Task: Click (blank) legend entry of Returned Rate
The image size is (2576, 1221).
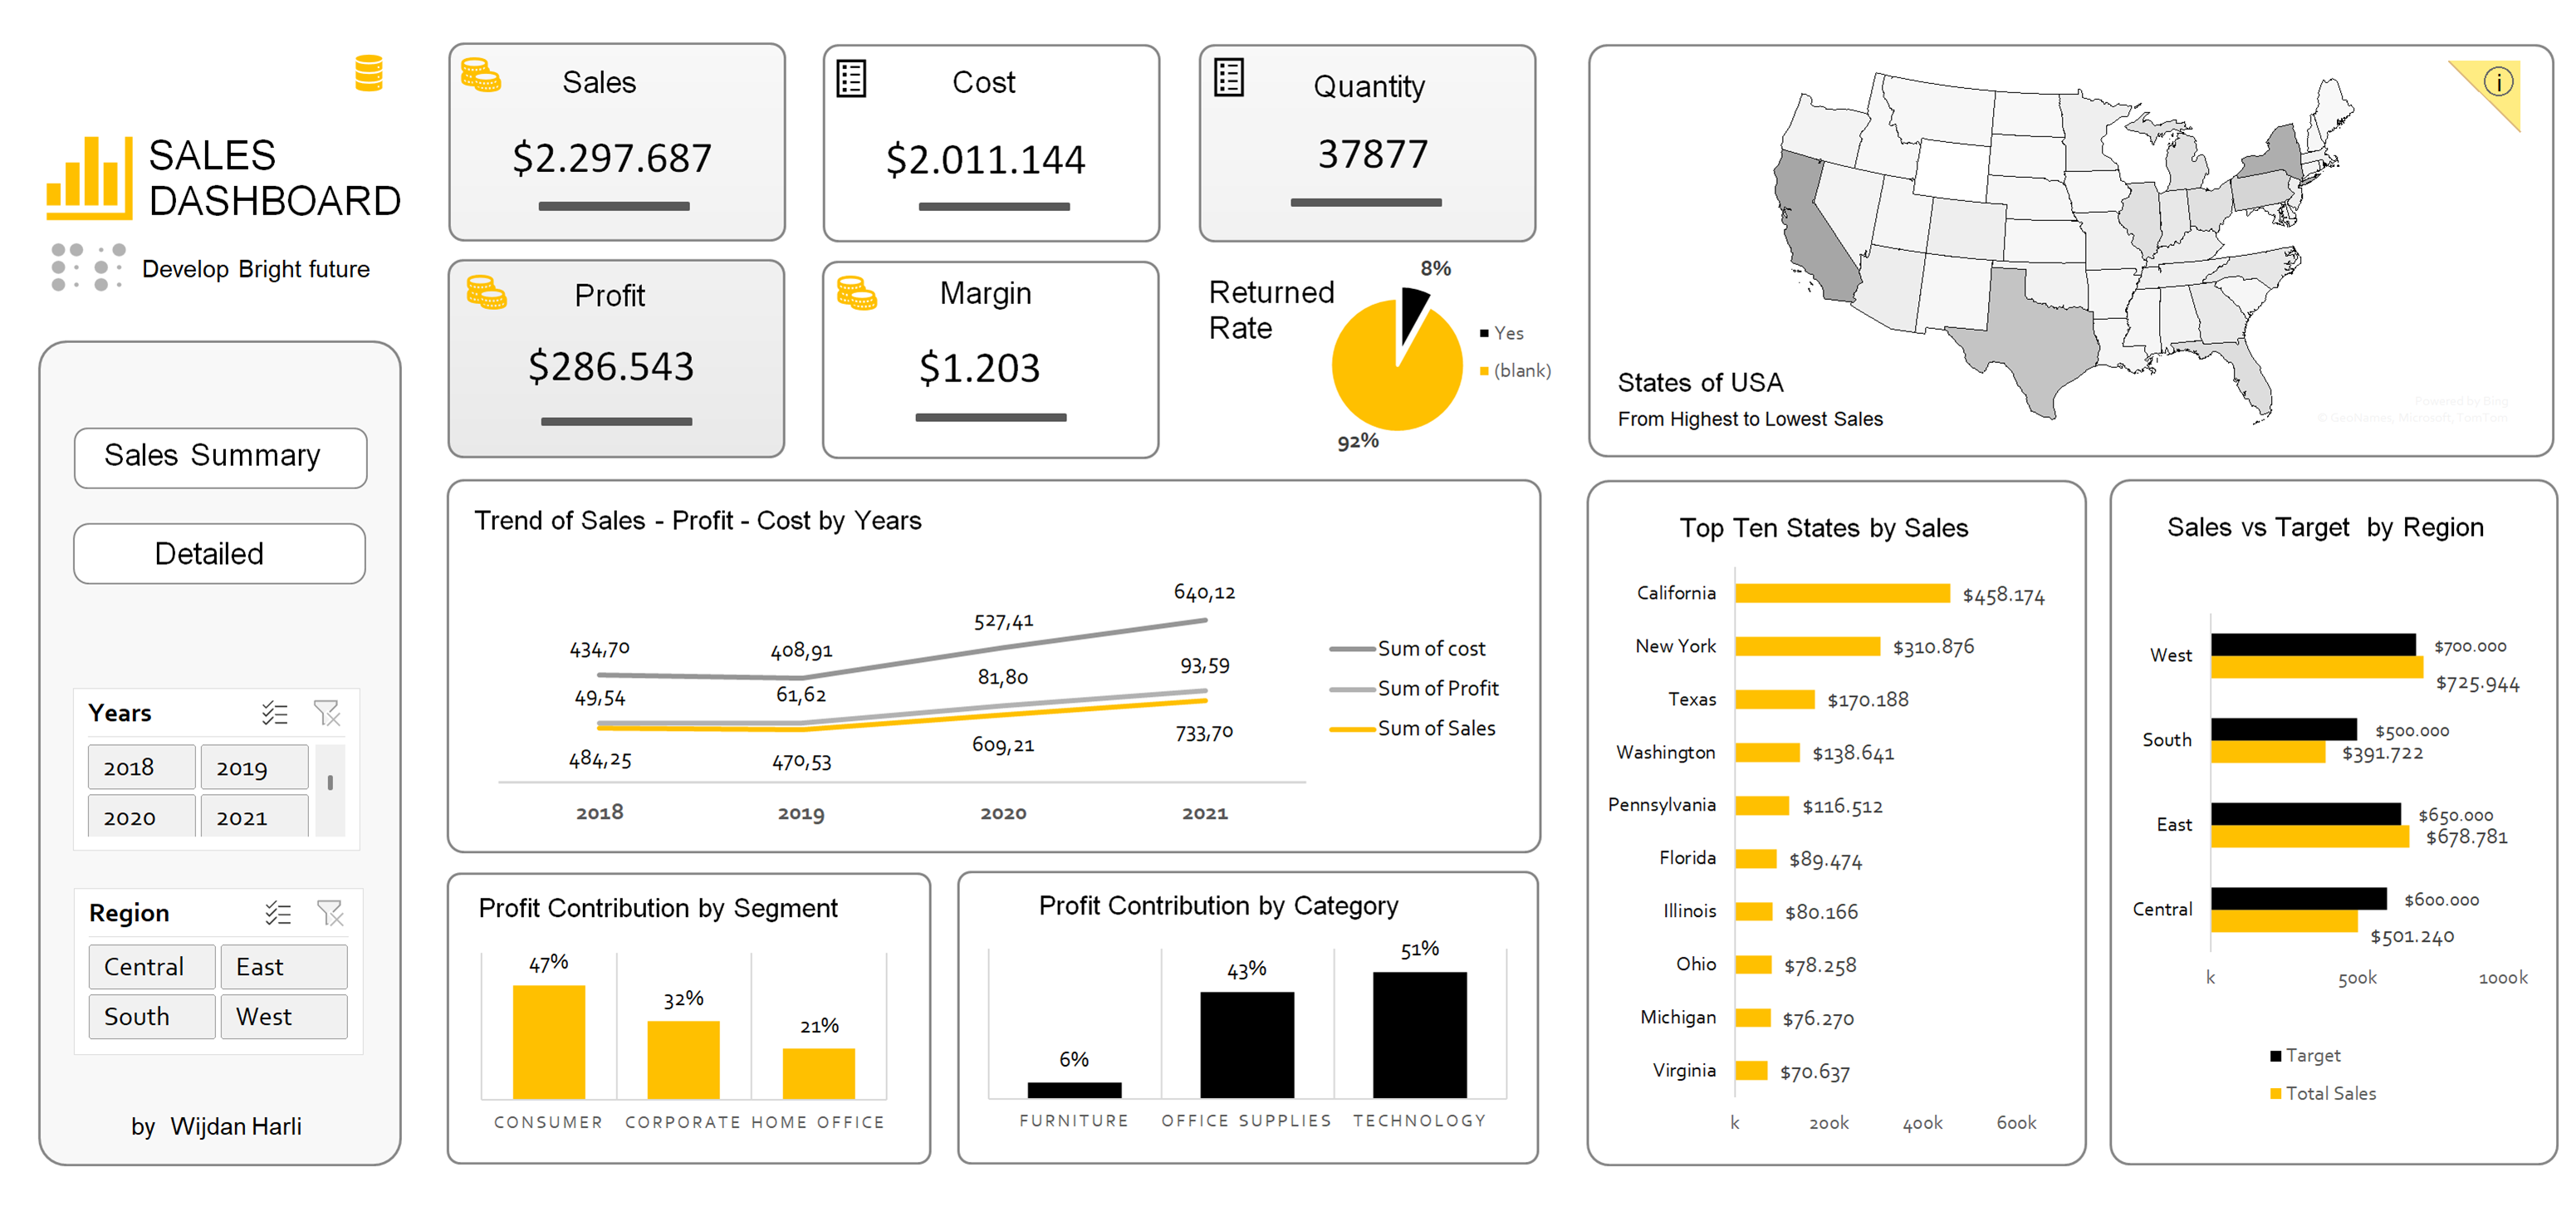Action: click(x=1515, y=370)
